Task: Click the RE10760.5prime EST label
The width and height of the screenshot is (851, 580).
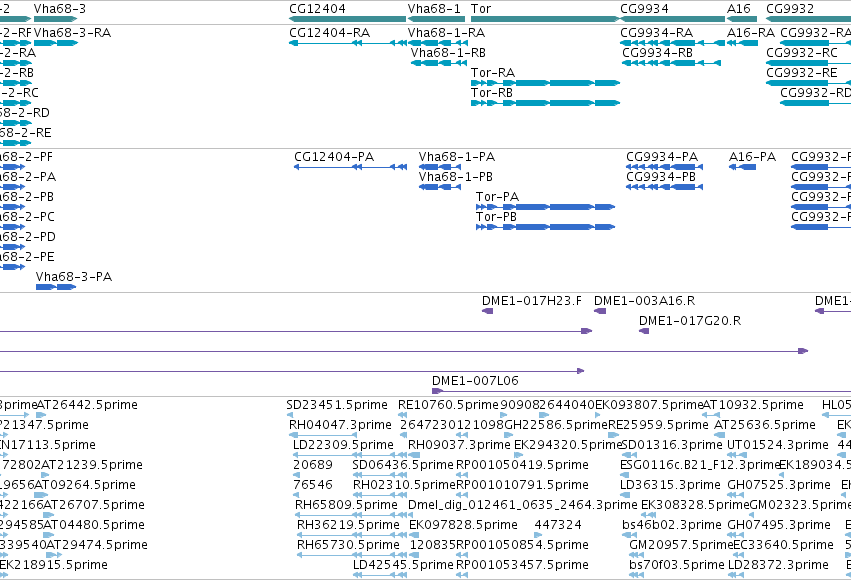Action: pos(448,405)
